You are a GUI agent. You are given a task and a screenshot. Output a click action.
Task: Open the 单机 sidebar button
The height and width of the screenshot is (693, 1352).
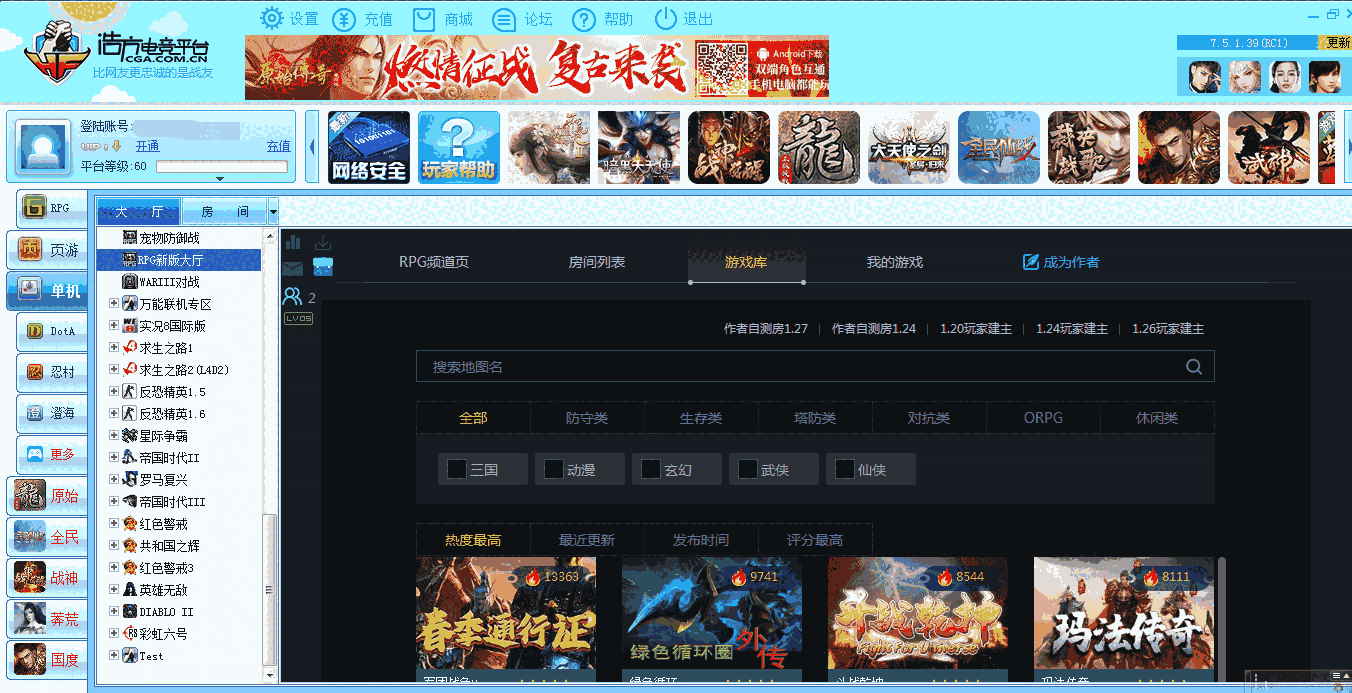[x=47, y=291]
